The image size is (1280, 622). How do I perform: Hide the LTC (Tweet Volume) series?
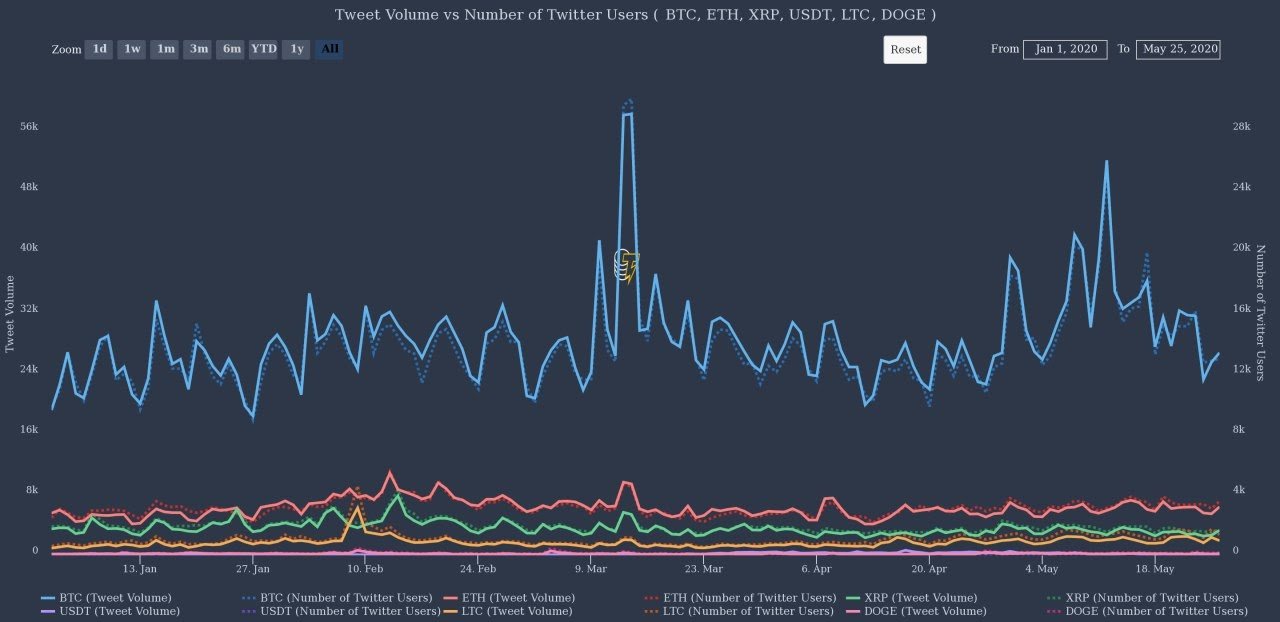coord(508,611)
